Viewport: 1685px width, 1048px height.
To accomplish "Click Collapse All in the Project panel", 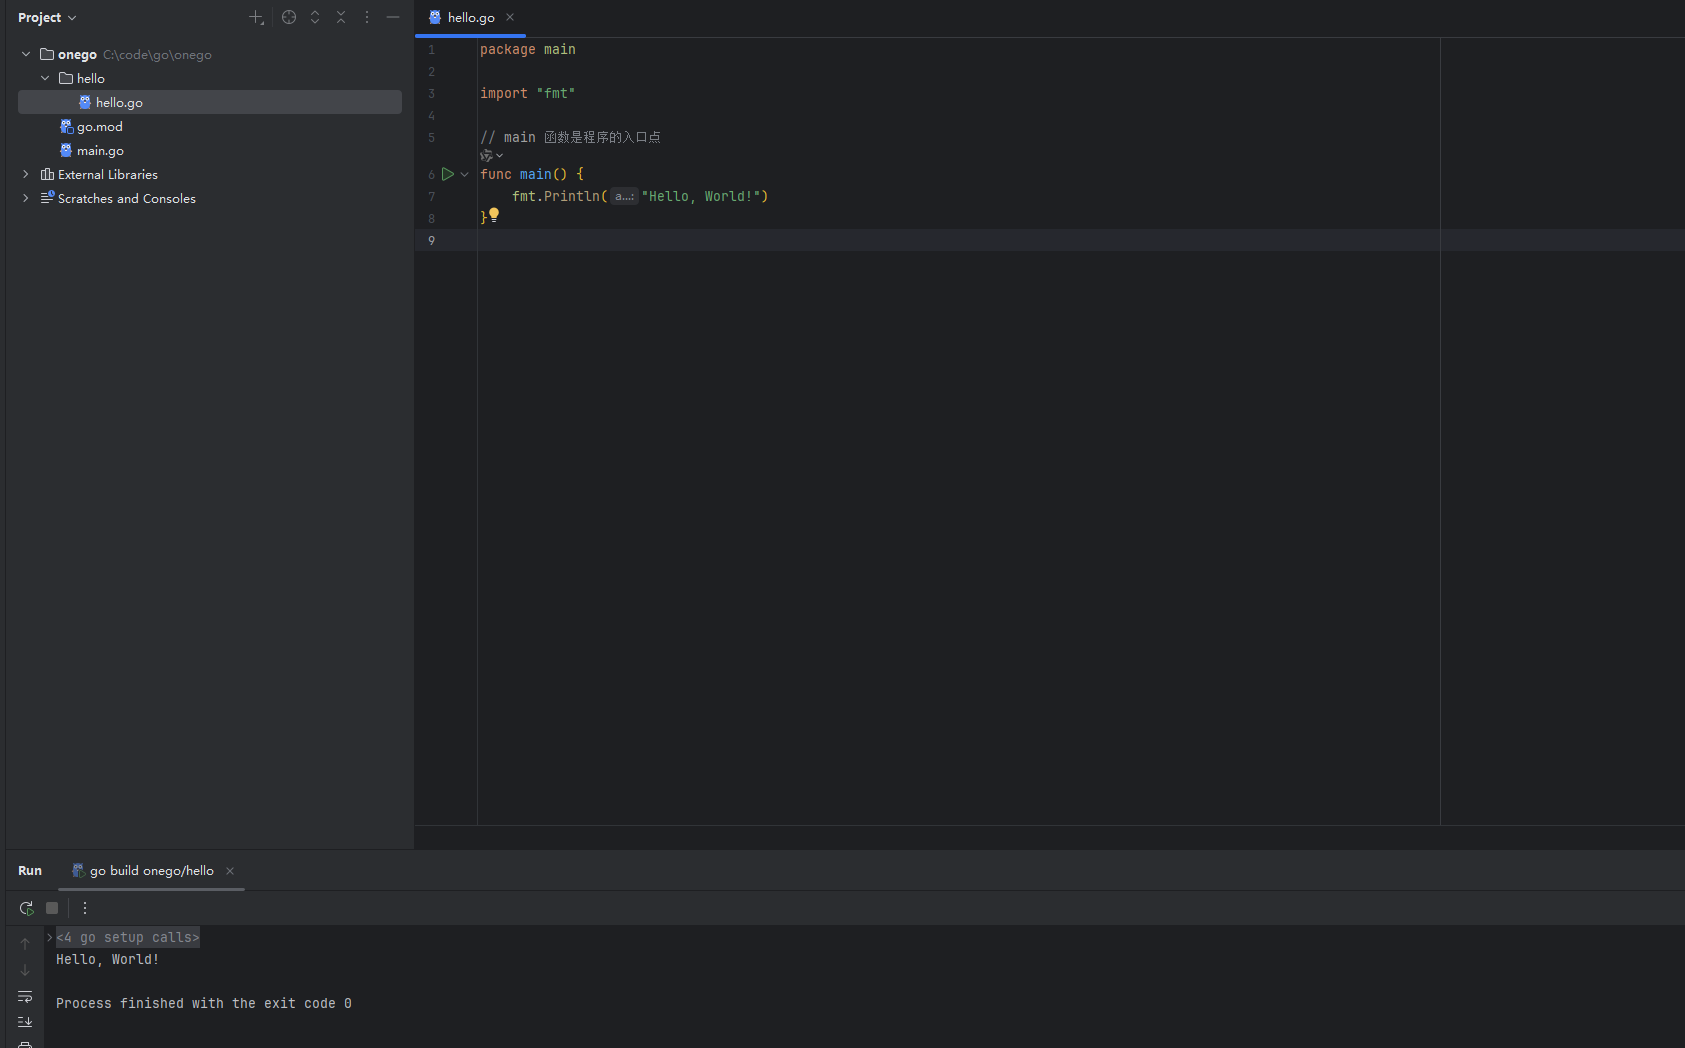I will pos(341,17).
